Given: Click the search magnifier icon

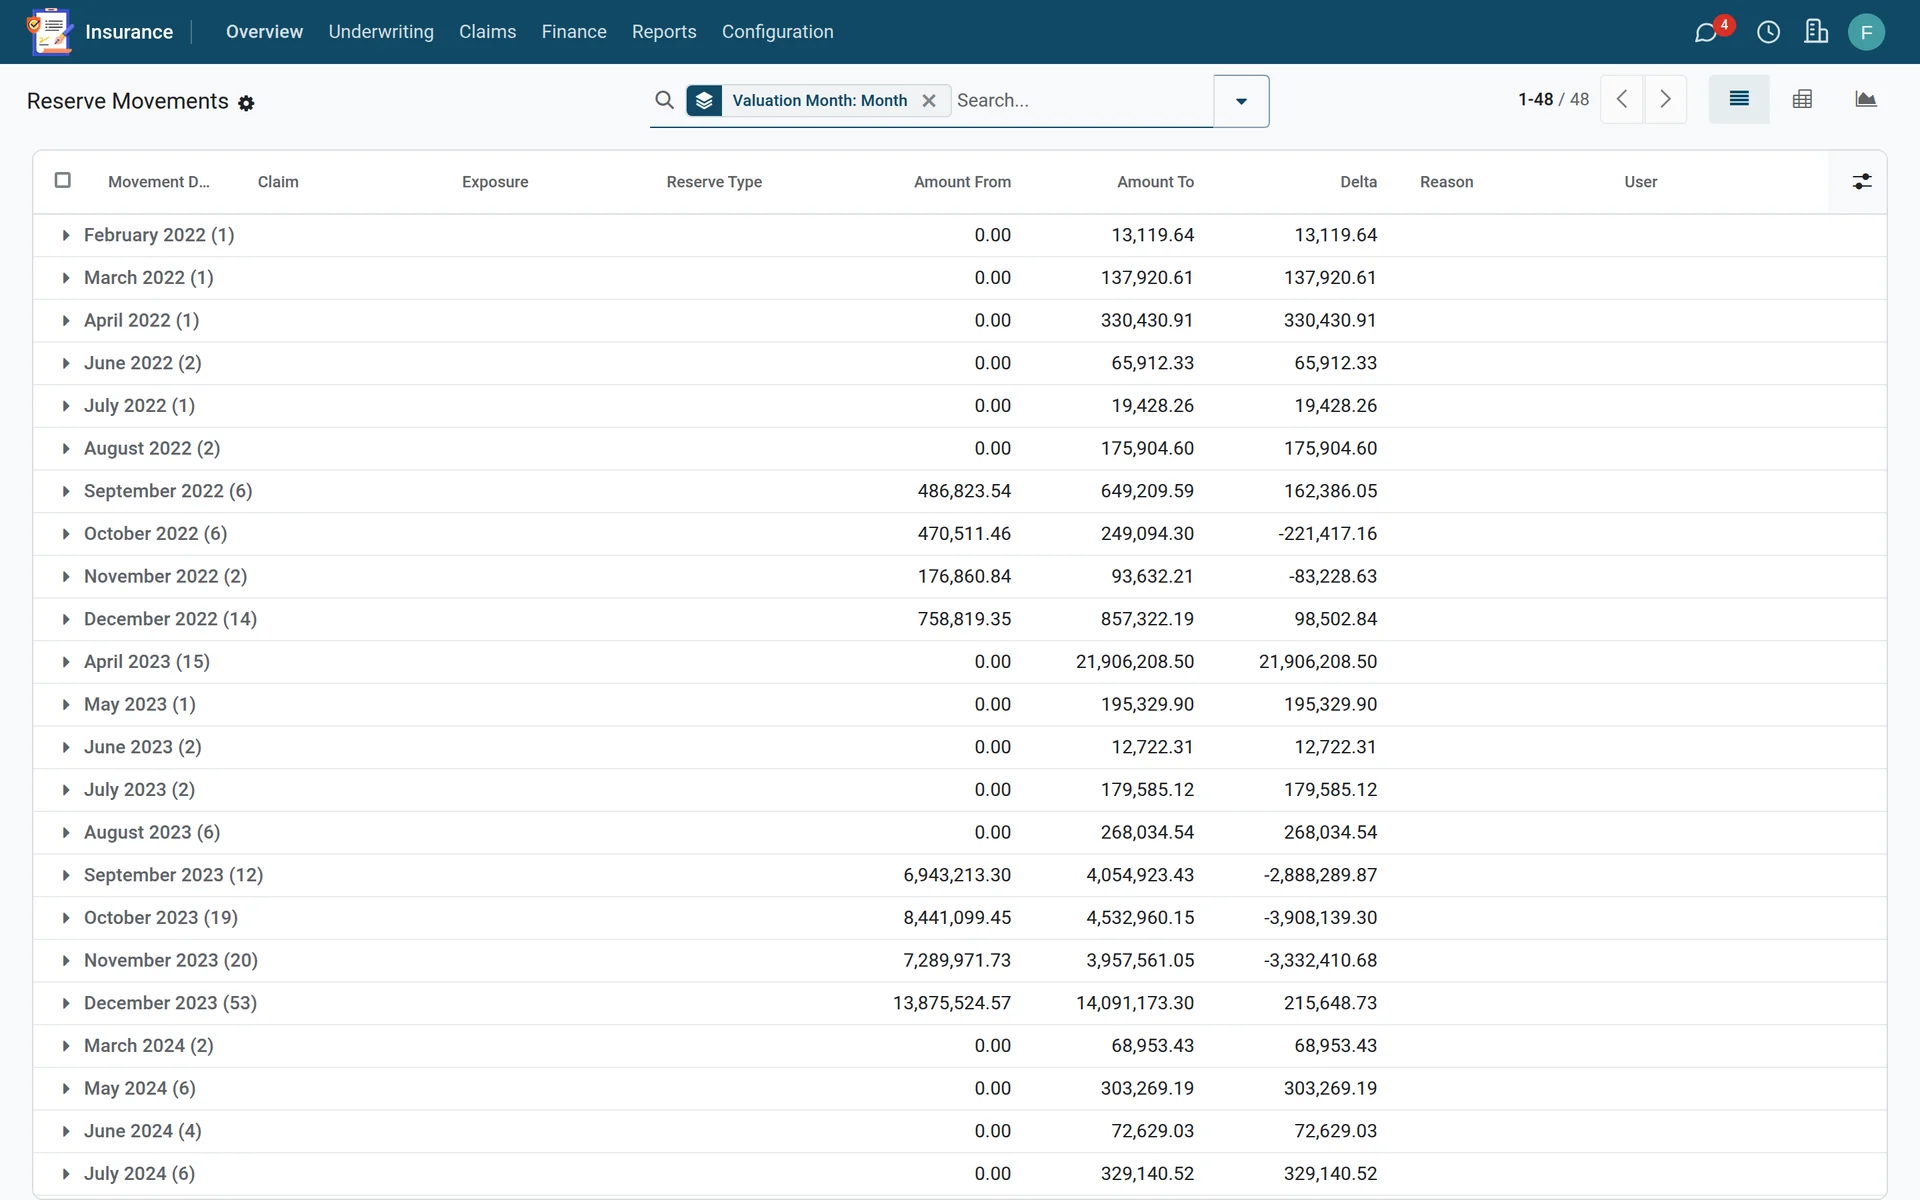Looking at the screenshot, I should pos(664,100).
